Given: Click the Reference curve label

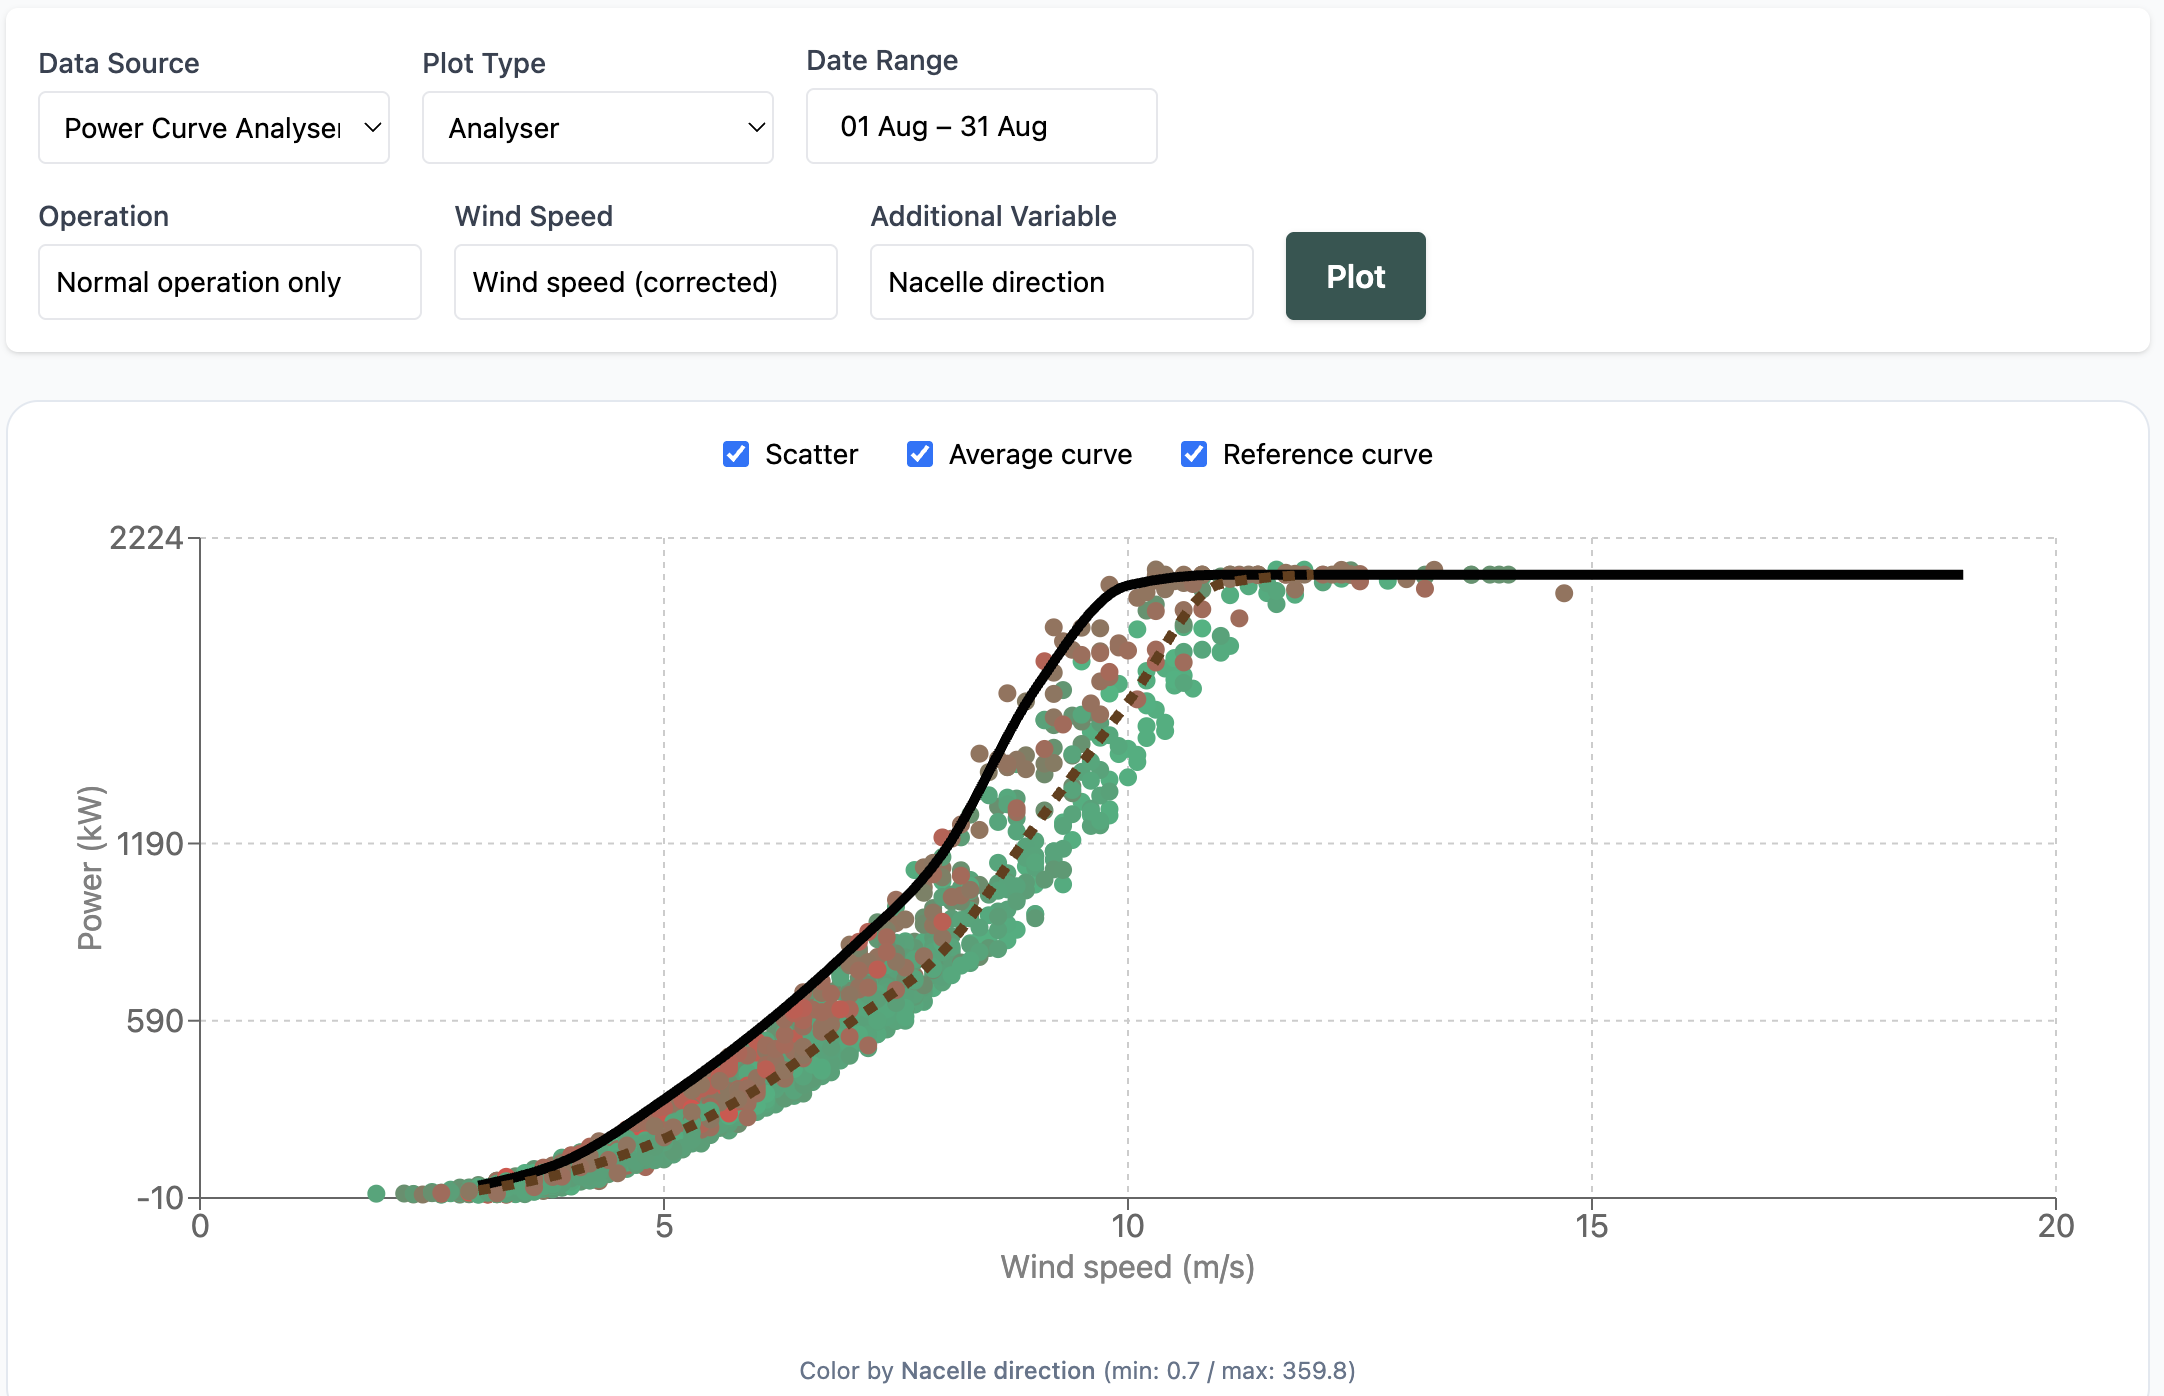Looking at the screenshot, I should pos(1327,454).
